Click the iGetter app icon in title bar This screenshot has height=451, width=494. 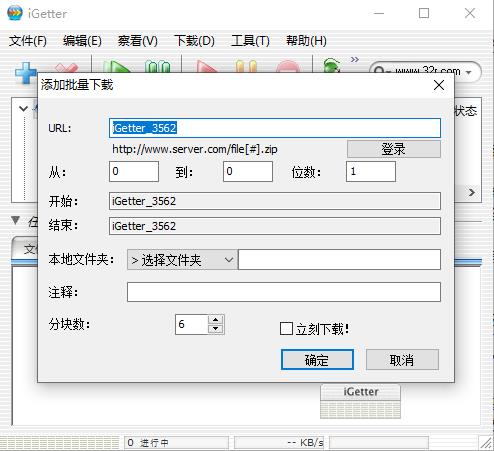point(15,13)
